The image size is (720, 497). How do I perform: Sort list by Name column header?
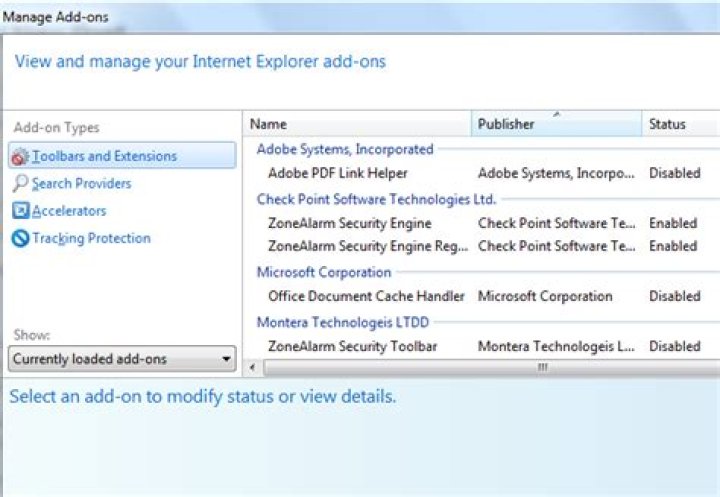pyautogui.click(x=357, y=124)
